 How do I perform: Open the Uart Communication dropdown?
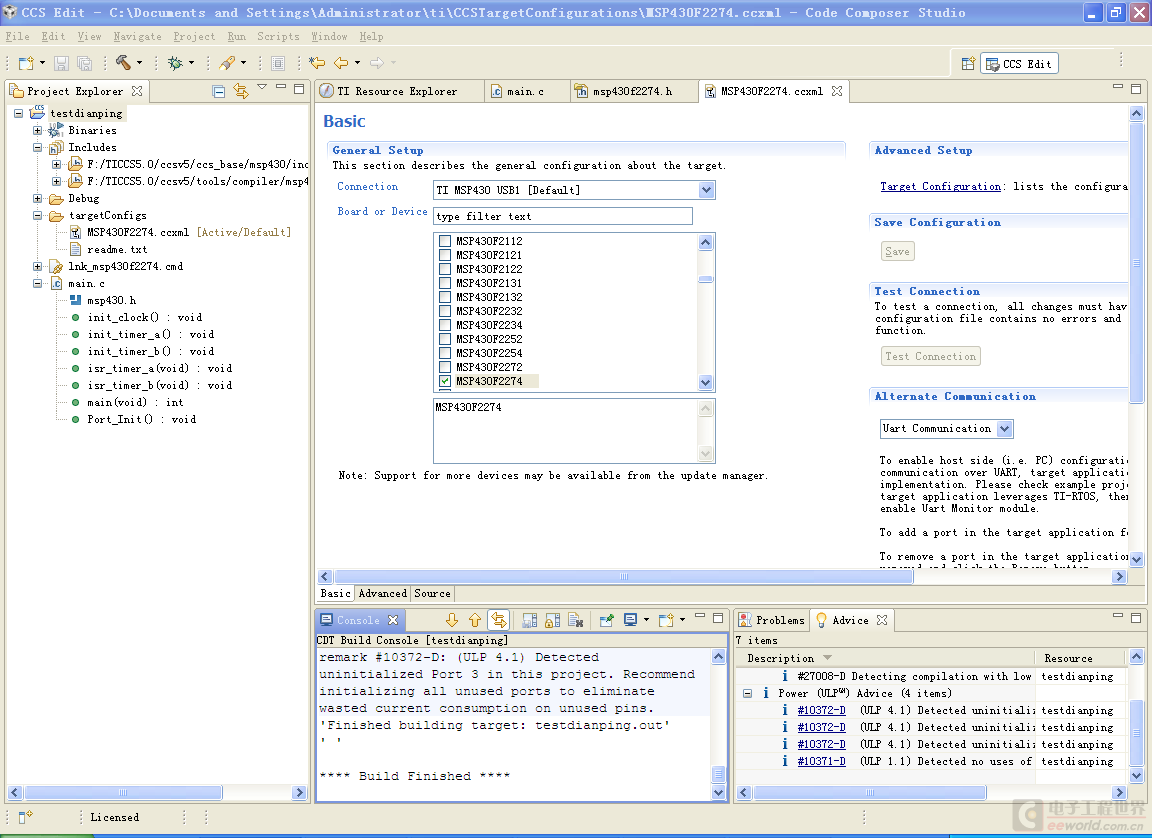click(x=1005, y=429)
